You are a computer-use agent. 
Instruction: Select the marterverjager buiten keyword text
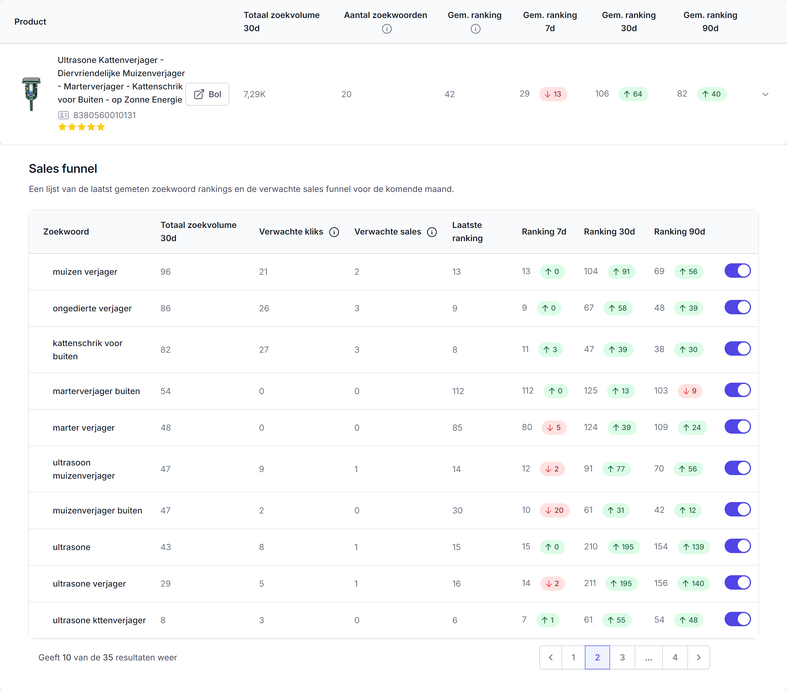[x=96, y=391]
